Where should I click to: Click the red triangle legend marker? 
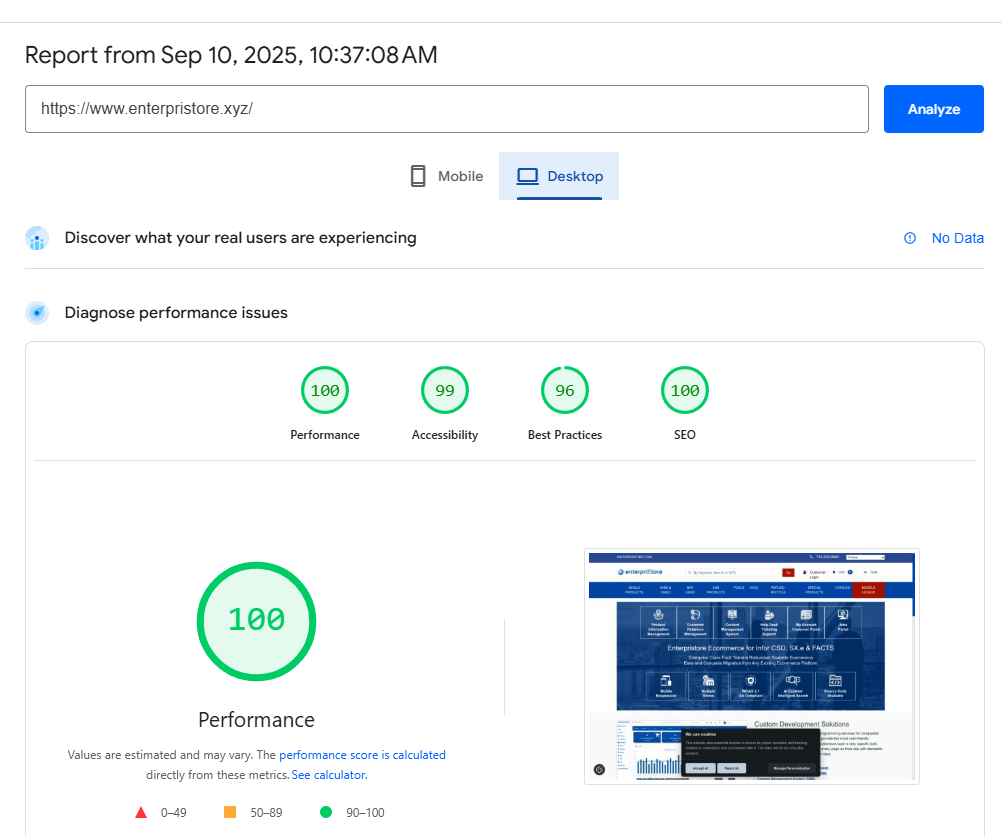(x=141, y=812)
